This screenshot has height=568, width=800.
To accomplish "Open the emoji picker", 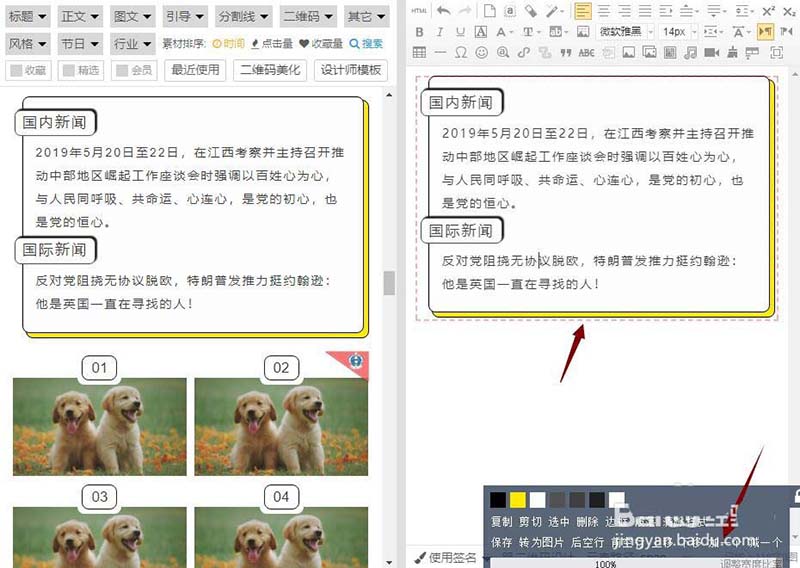I will [481, 52].
